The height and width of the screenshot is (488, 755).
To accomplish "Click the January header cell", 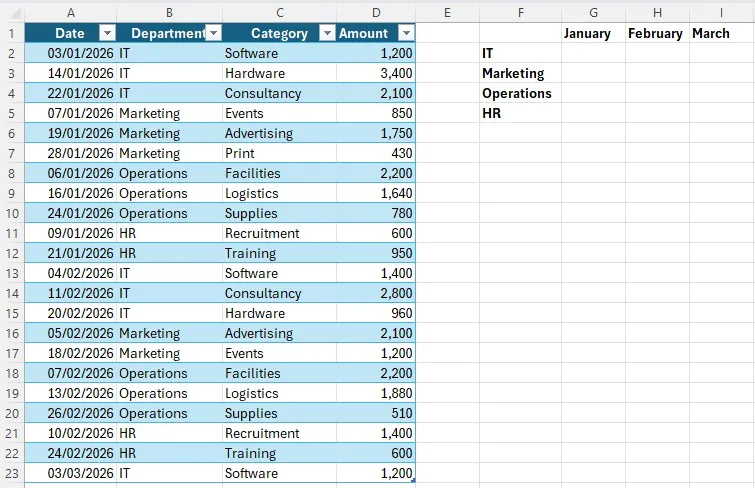I will pyautogui.click(x=593, y=33).
